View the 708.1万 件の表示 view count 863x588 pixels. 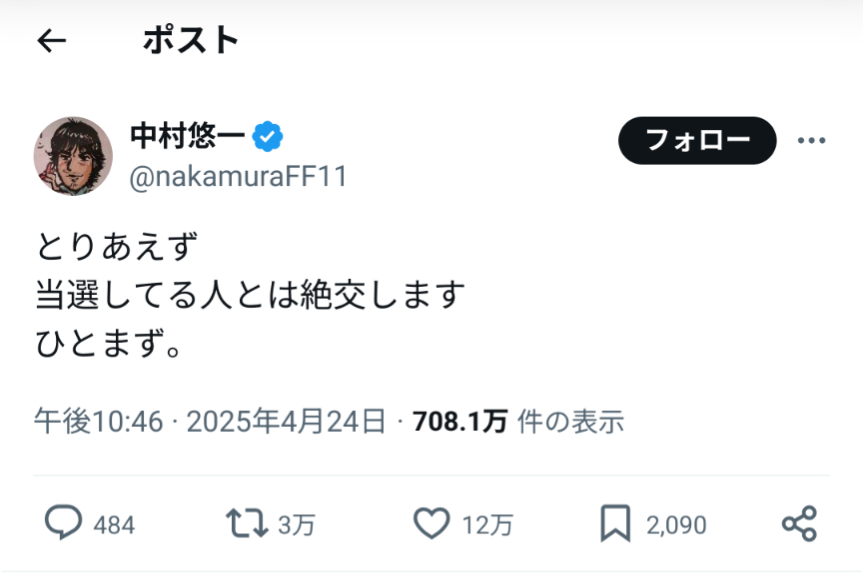point(517,422)
